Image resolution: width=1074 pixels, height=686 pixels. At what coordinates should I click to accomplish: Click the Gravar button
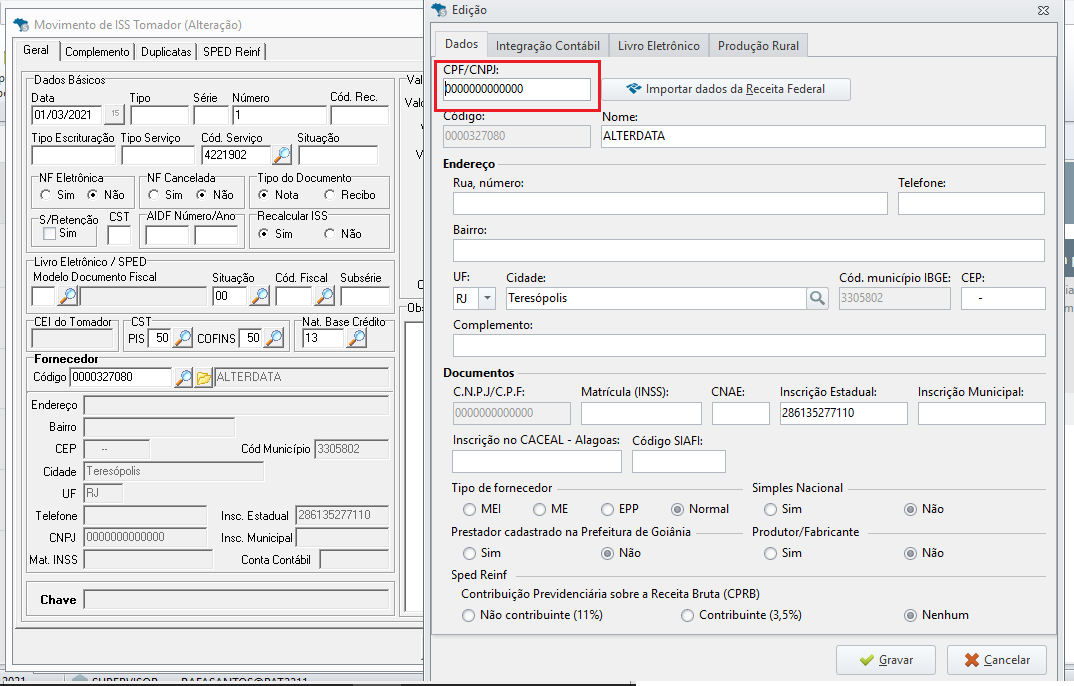[886, 660]
